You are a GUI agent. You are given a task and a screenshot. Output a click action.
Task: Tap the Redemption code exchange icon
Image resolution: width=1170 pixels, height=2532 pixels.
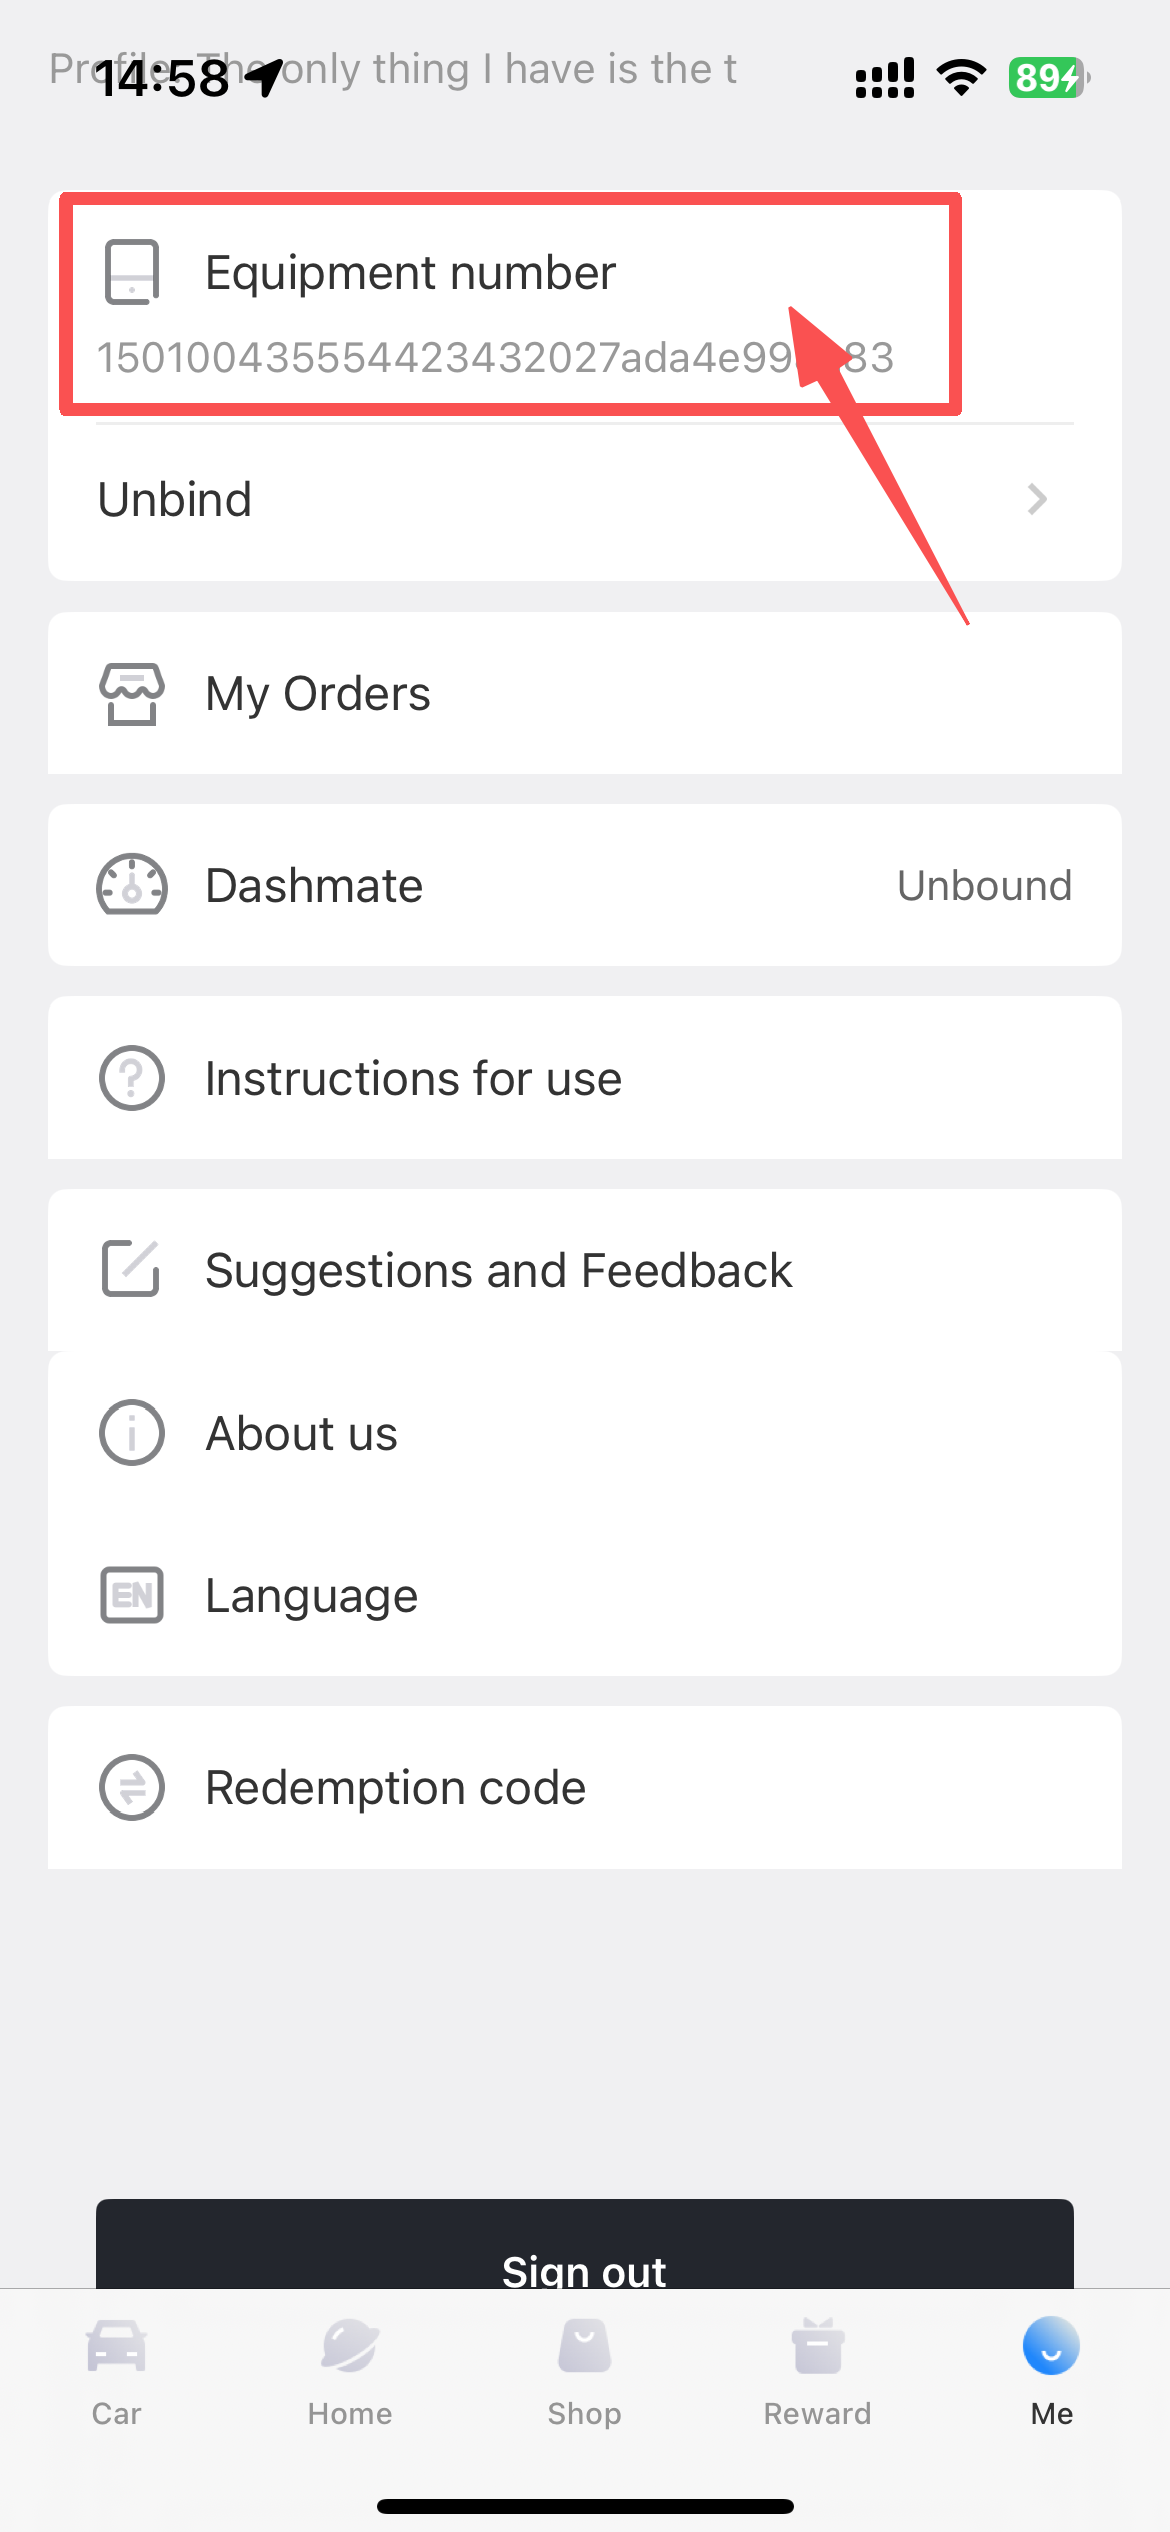(x=132, y=1787)
